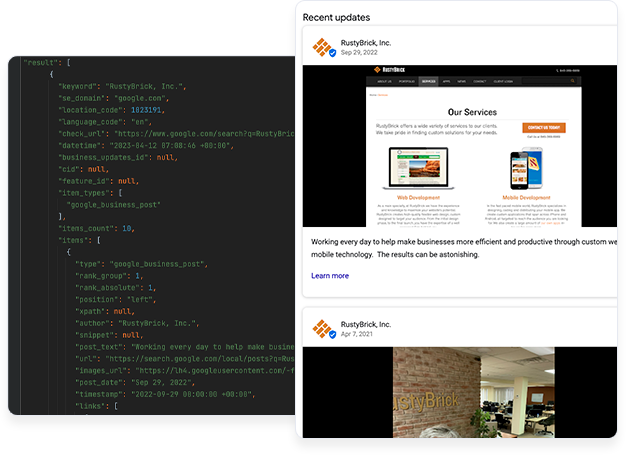Screen dimensions: 626x455
Task: Click the "images_url" googleusercontent line
Action: [x=185, y=371]
